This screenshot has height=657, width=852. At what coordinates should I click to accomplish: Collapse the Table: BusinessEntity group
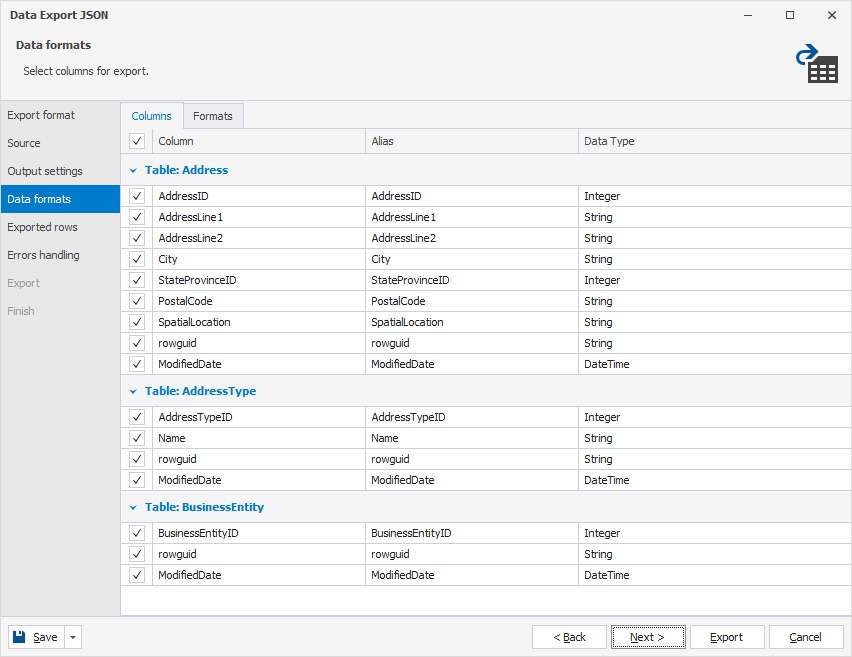(x=133, y=508)
